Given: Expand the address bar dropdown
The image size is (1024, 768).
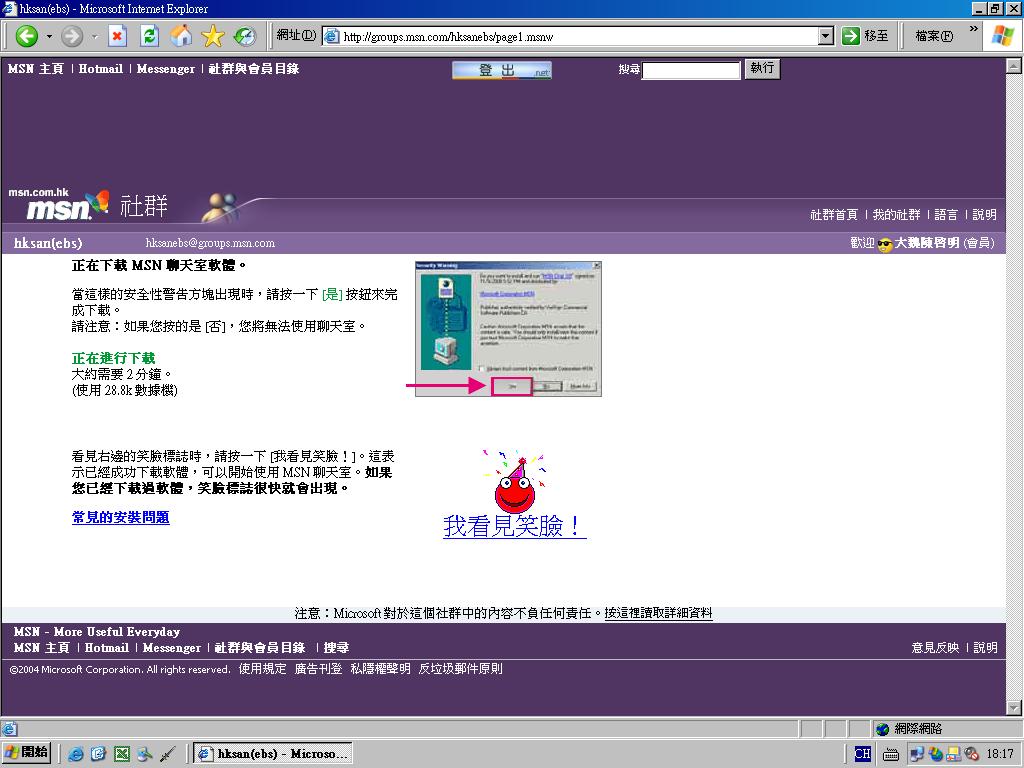Looking at the screenshot, I should coord(826,36).
